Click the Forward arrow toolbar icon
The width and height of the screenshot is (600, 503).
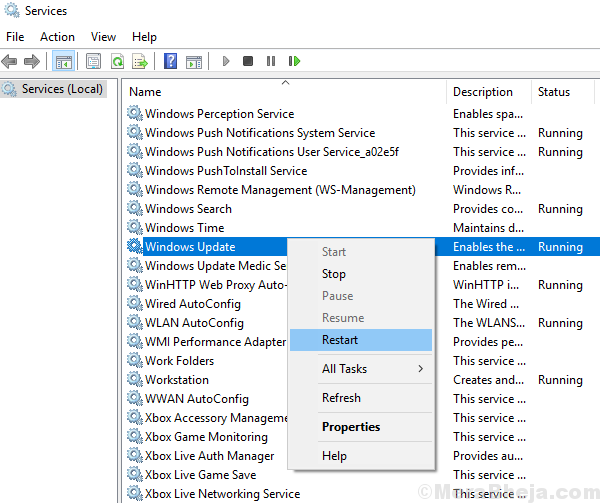tap(33, 62)
